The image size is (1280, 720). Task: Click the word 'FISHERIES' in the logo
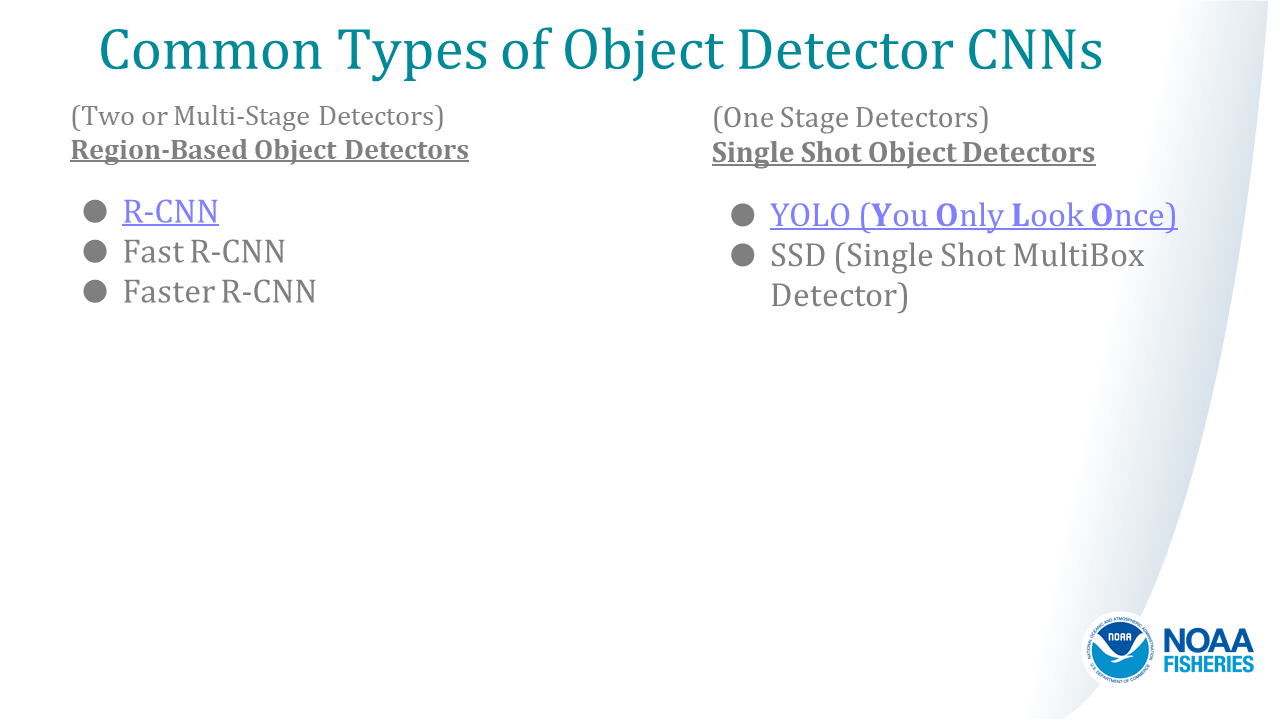click(1208, 664)
